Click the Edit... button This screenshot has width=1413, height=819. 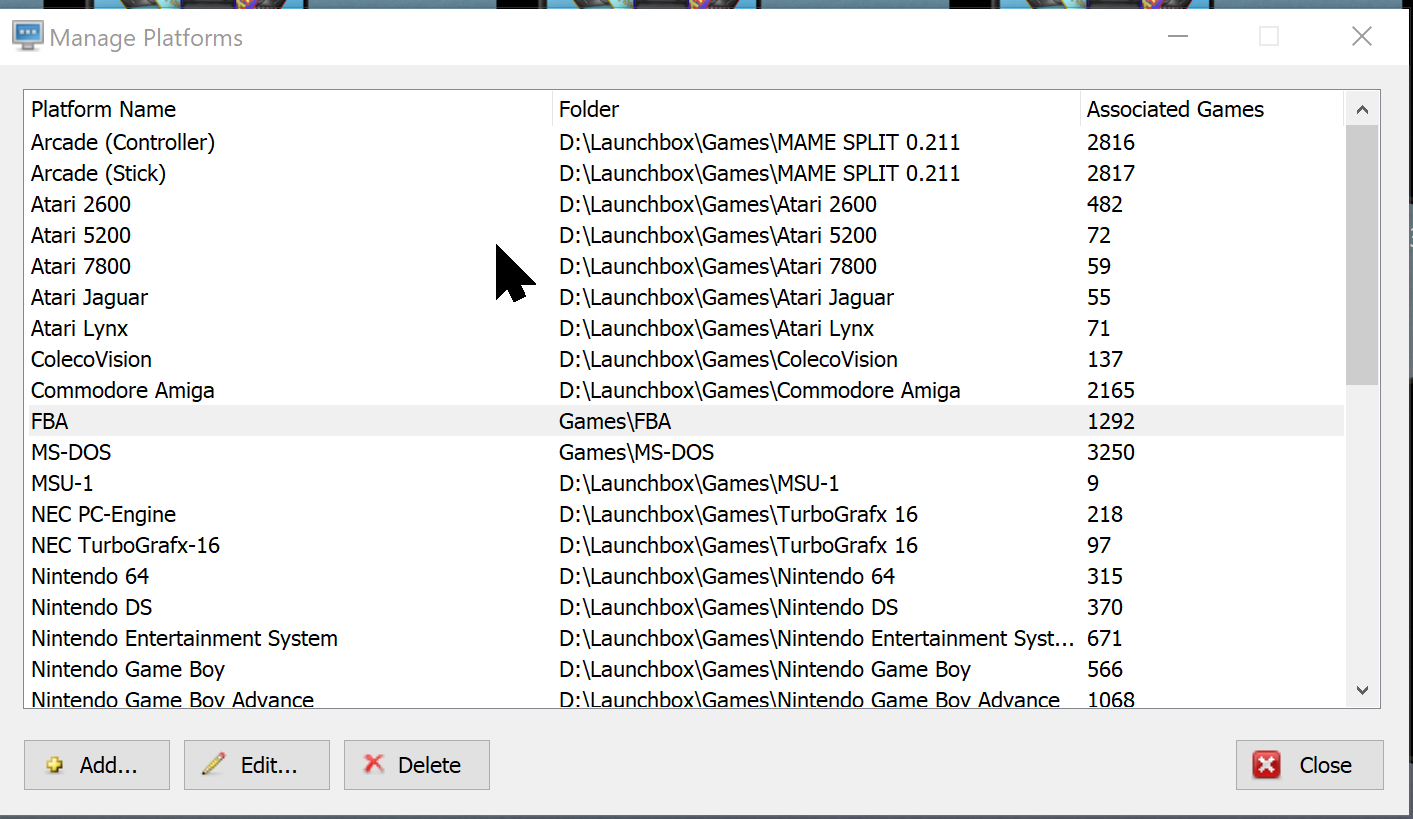[257, 765]
